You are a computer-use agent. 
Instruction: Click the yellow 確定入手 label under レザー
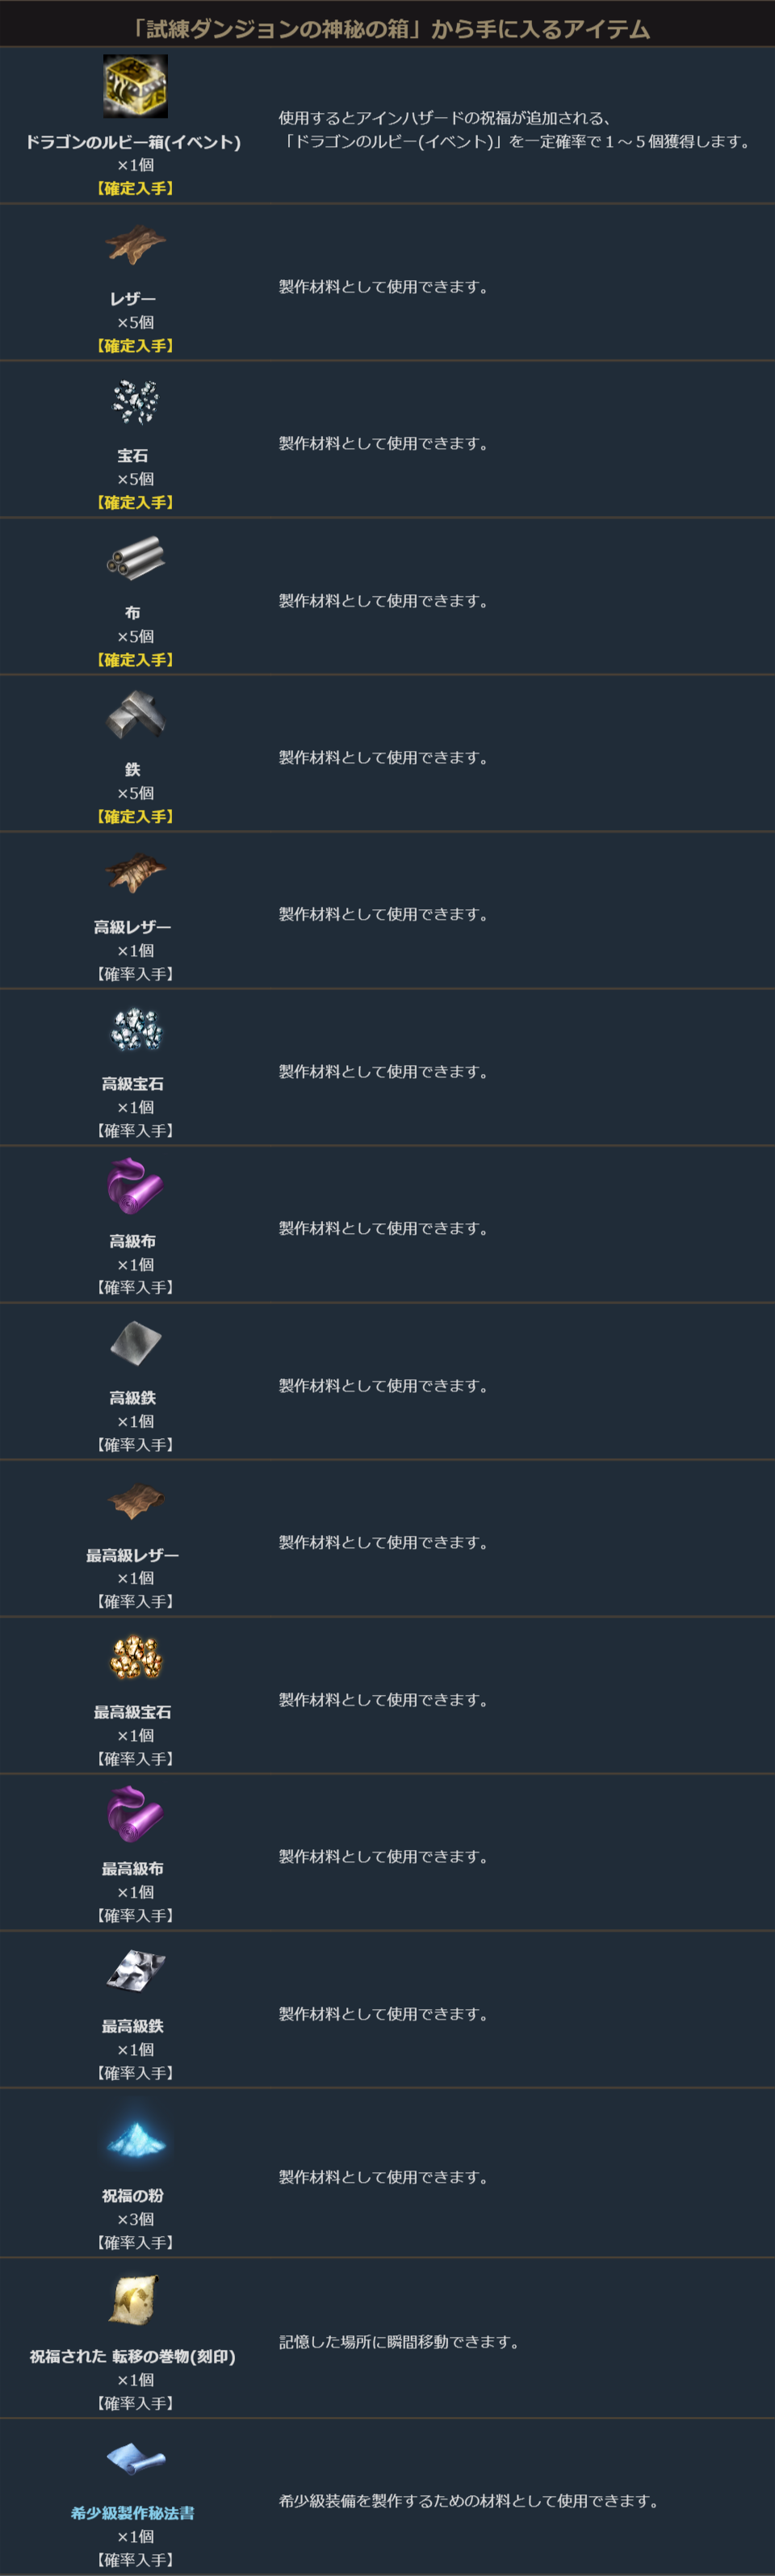pyautogui.click(x=135, y=346)
